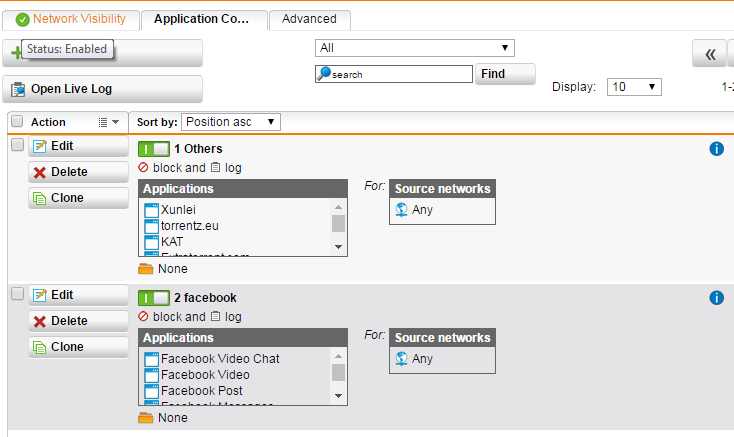Toggle the facebook rule on/off switch
The width and height of the screenshot is (734, 437).
click(154, 298)
